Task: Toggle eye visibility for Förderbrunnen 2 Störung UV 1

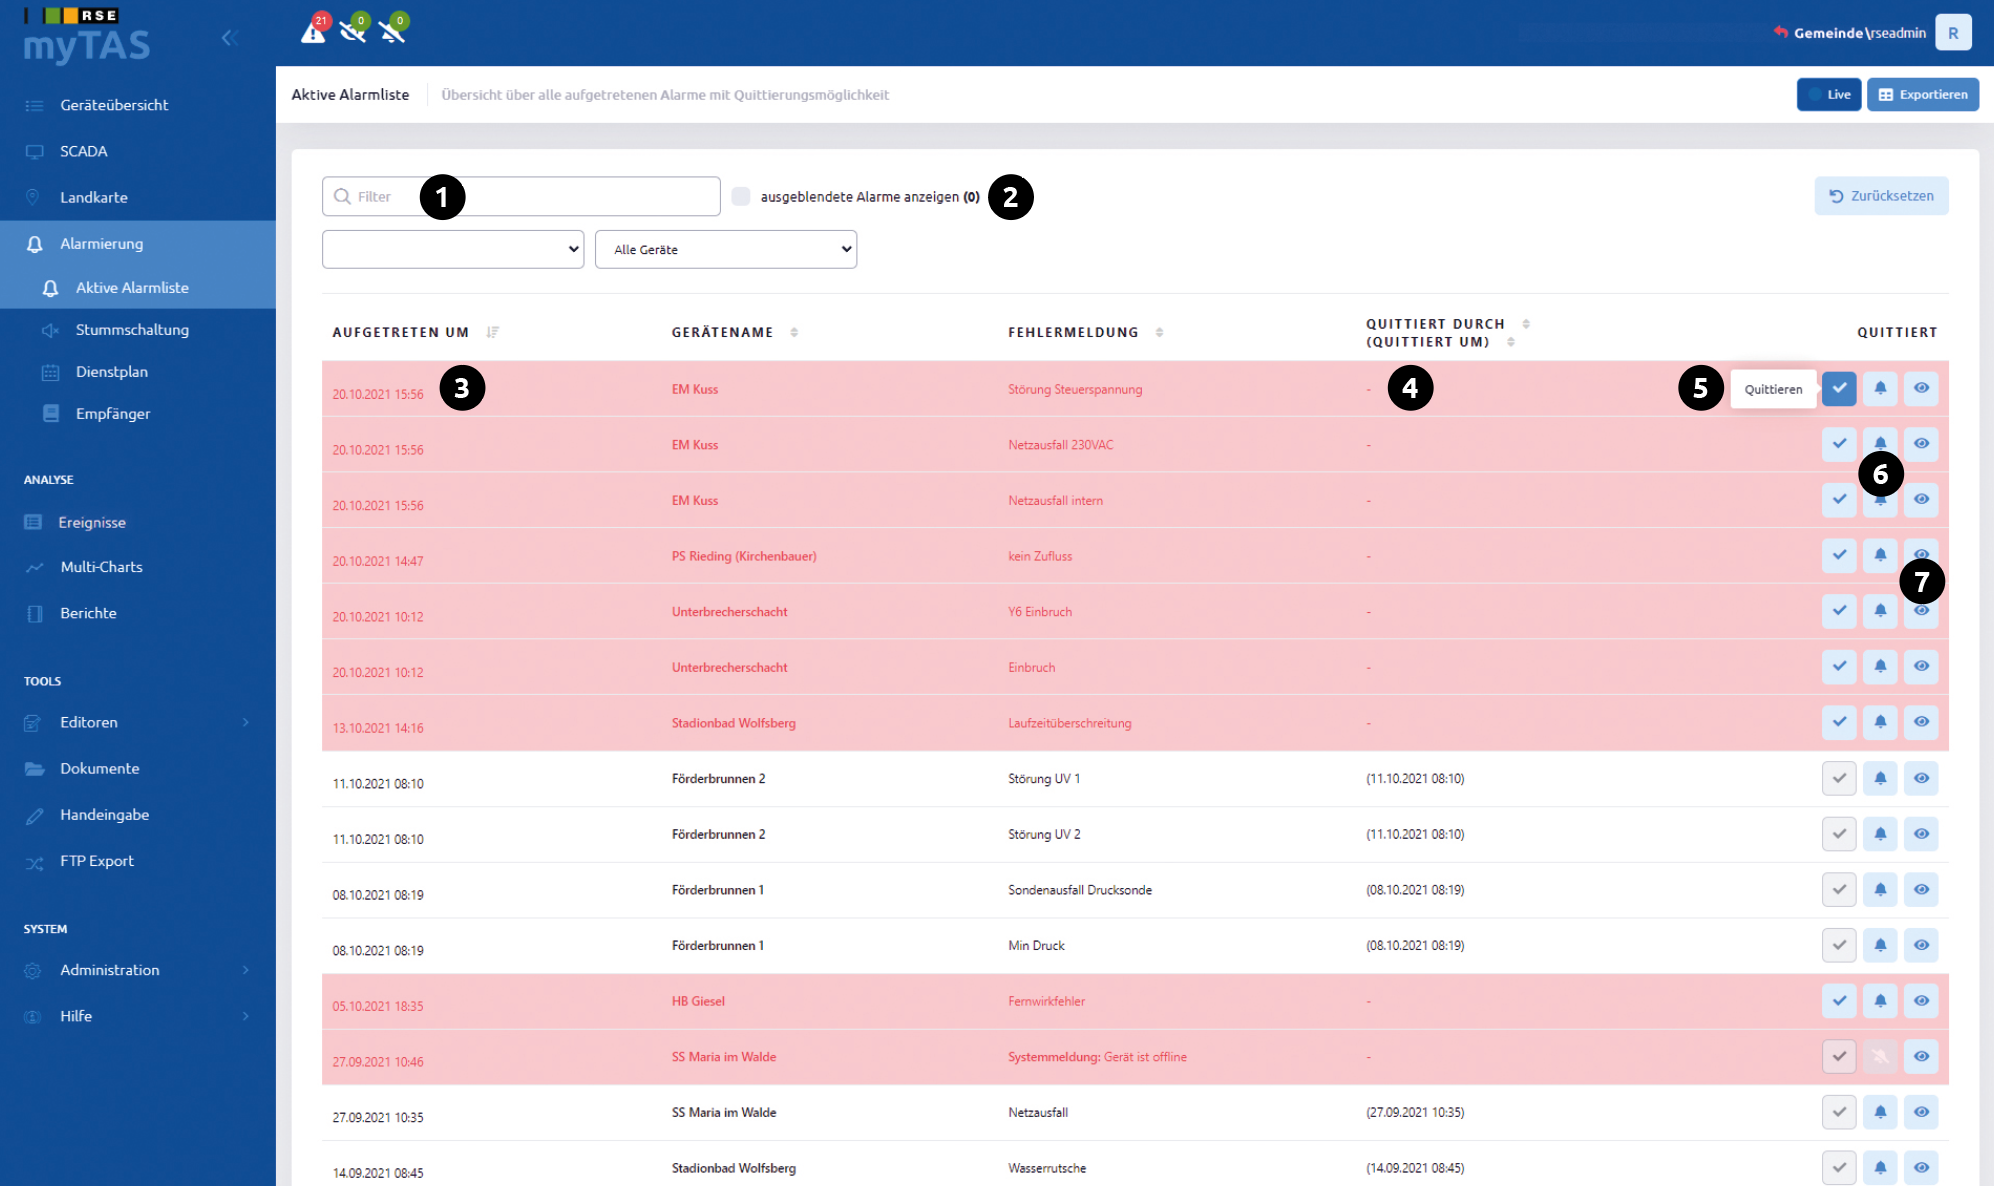Action: click(x=1921, y=778)
